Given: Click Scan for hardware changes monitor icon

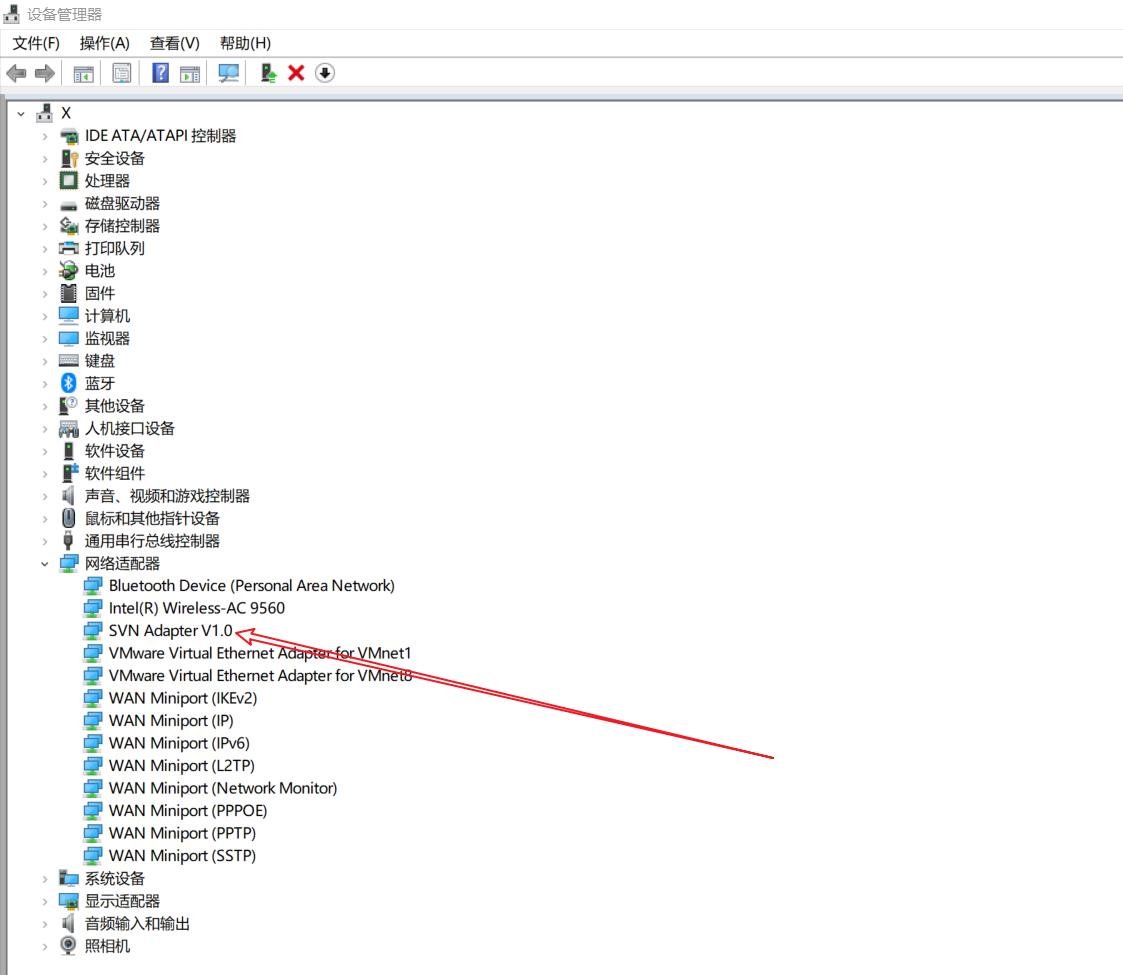Looking at the screenshot, I should click(x=229, y=73).
